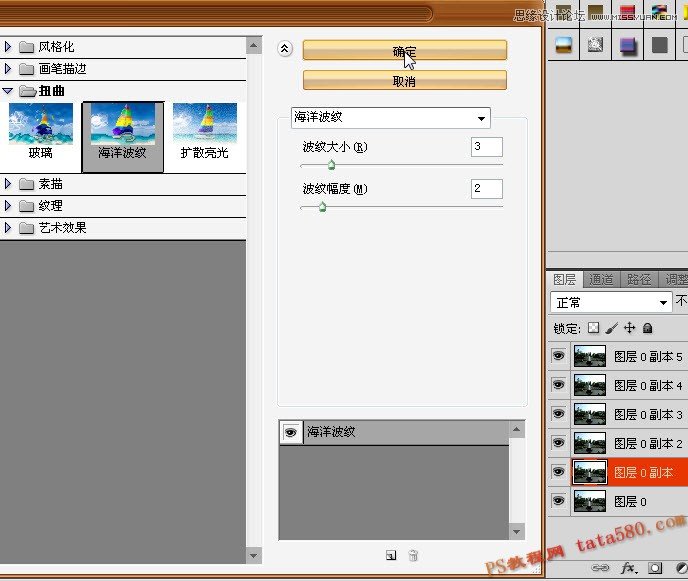Click the 波纹大小 value field
The image size is (688, 581).
[487, 147]
